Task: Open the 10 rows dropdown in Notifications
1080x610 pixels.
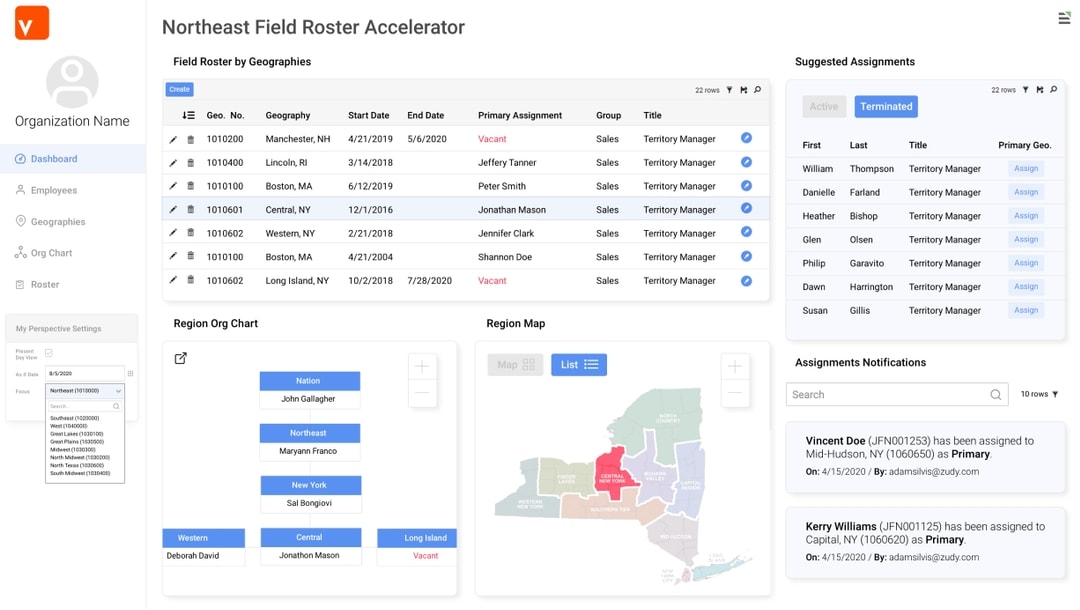Action: [x=1039, y=394]
